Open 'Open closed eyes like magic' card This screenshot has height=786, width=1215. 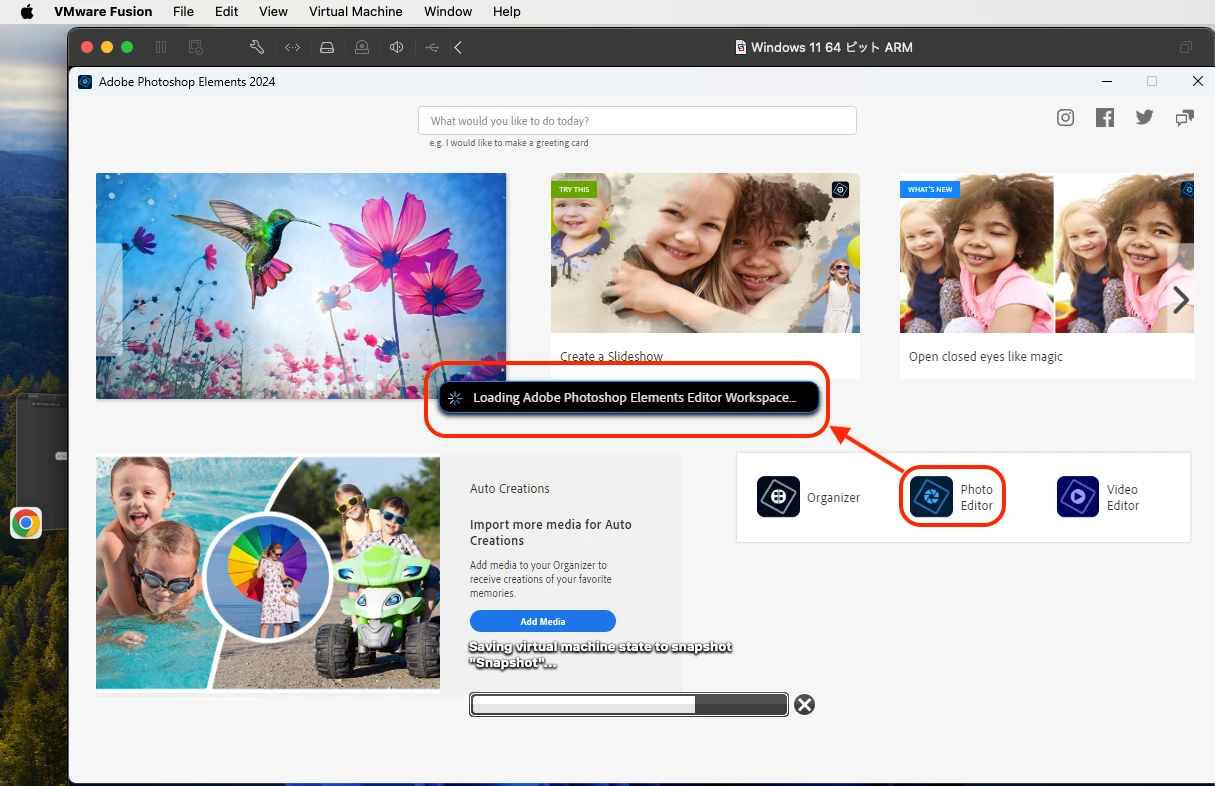point(1047,276)
